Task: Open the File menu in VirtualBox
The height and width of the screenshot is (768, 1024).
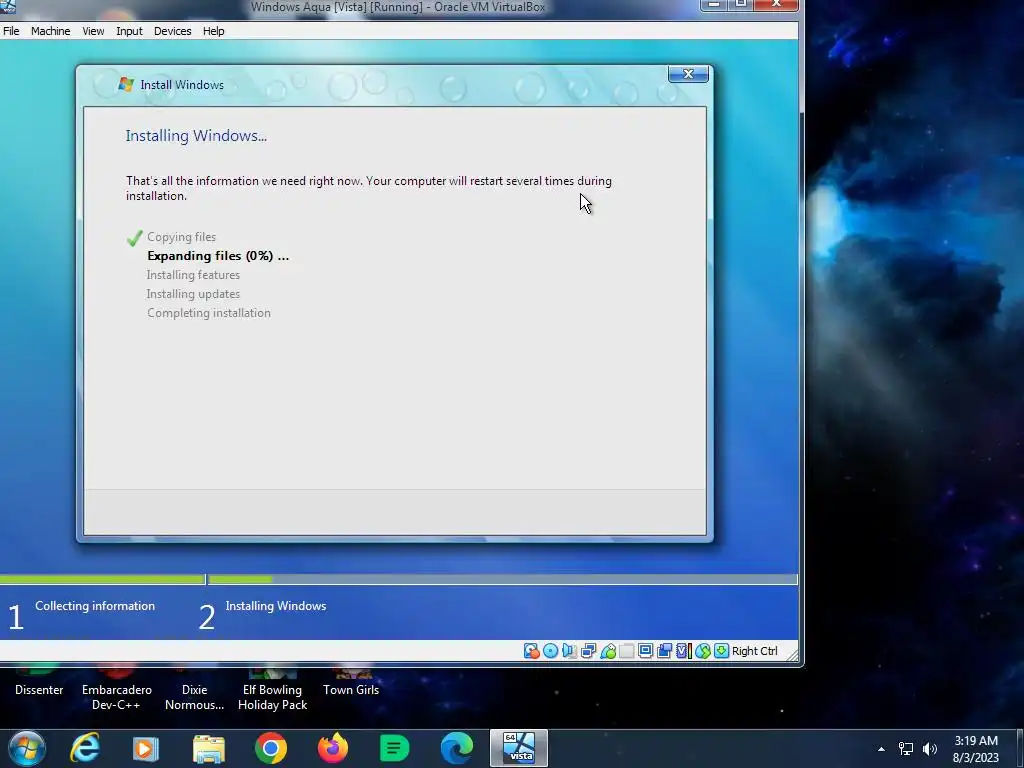Action: click(x=11, y=31)
